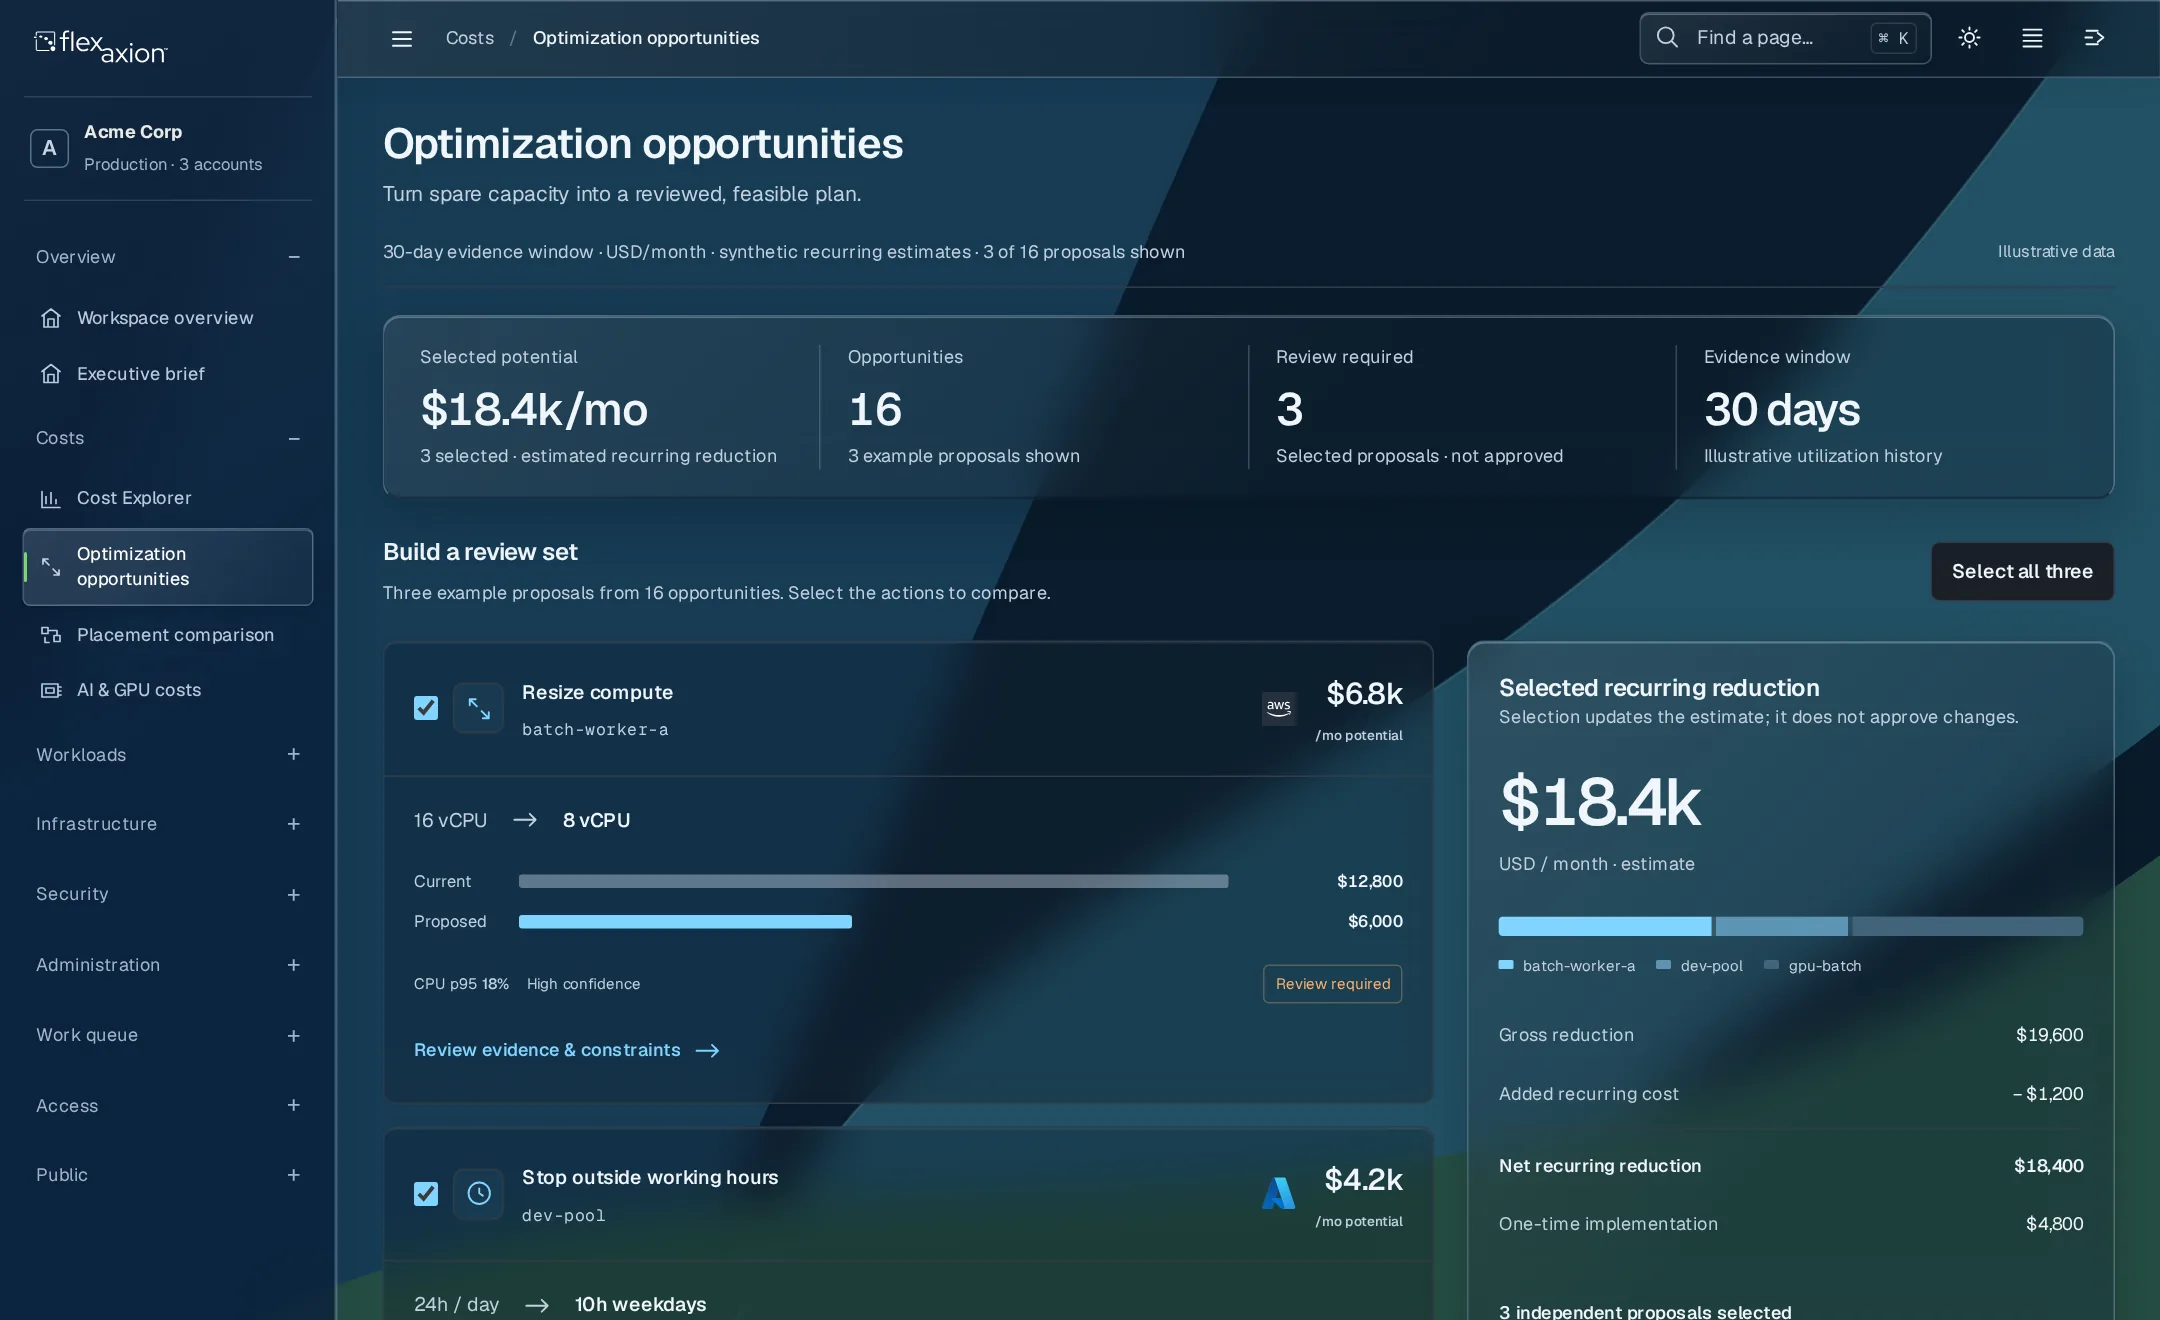Toggle the sidebar hamburger menu icon
2160x1320 pixels.
[x=401, y=38]
